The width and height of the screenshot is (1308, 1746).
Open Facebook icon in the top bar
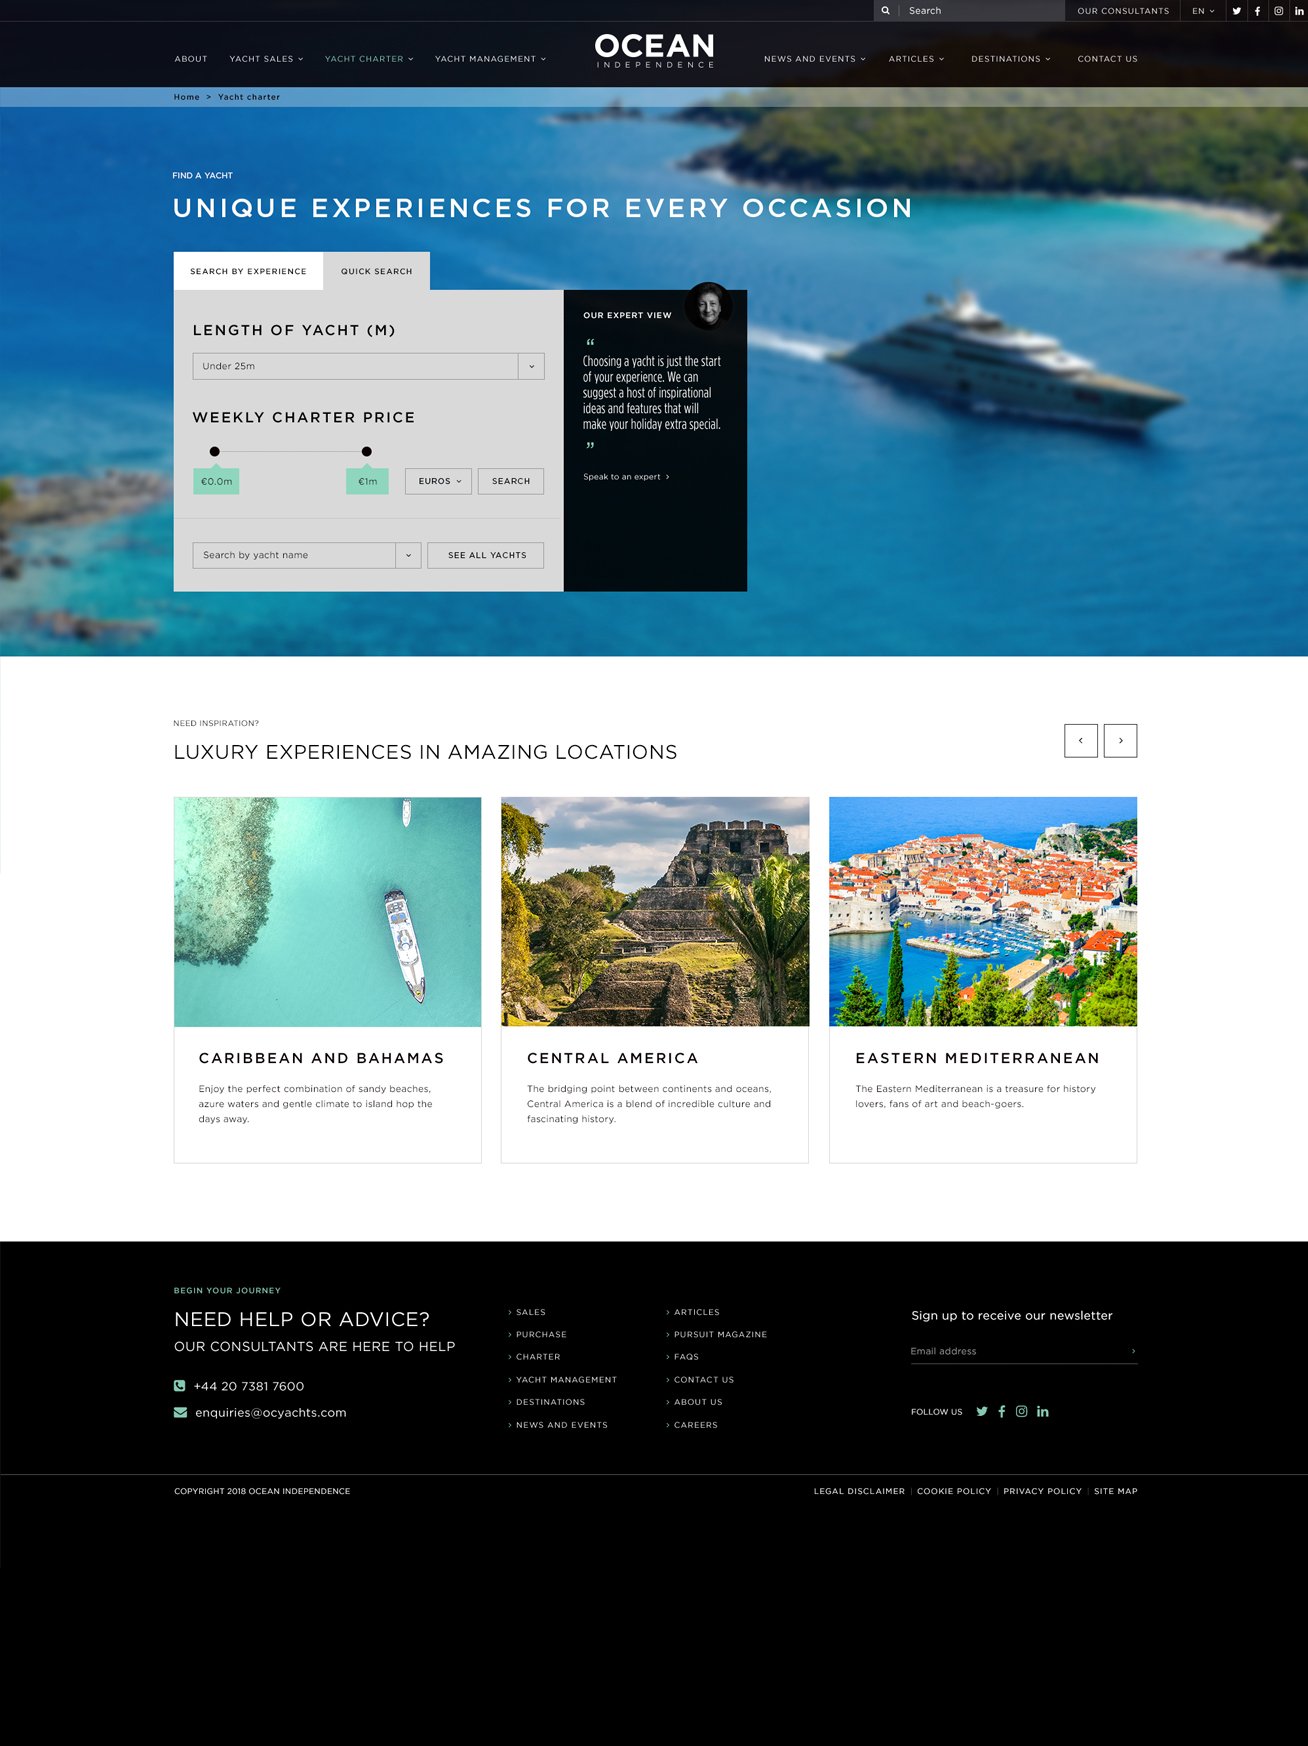(1257, 11)
